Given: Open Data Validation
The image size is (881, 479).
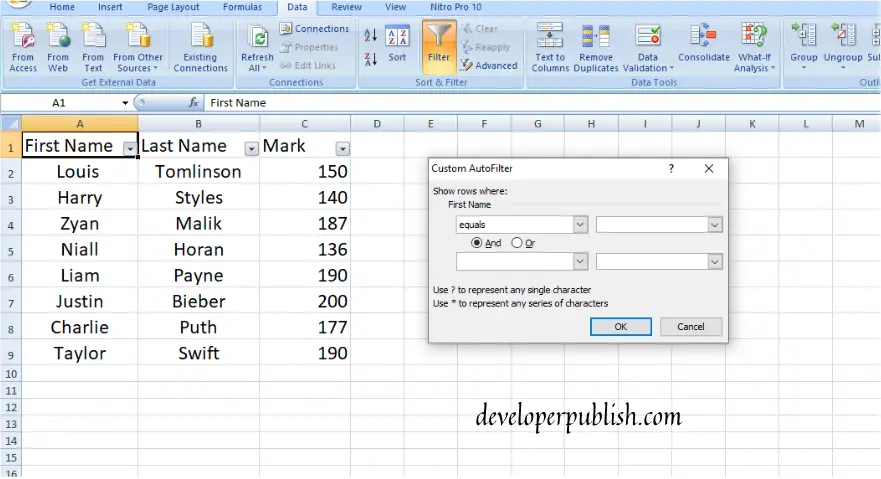Looking at the screenshot, I should click(648, 48).
